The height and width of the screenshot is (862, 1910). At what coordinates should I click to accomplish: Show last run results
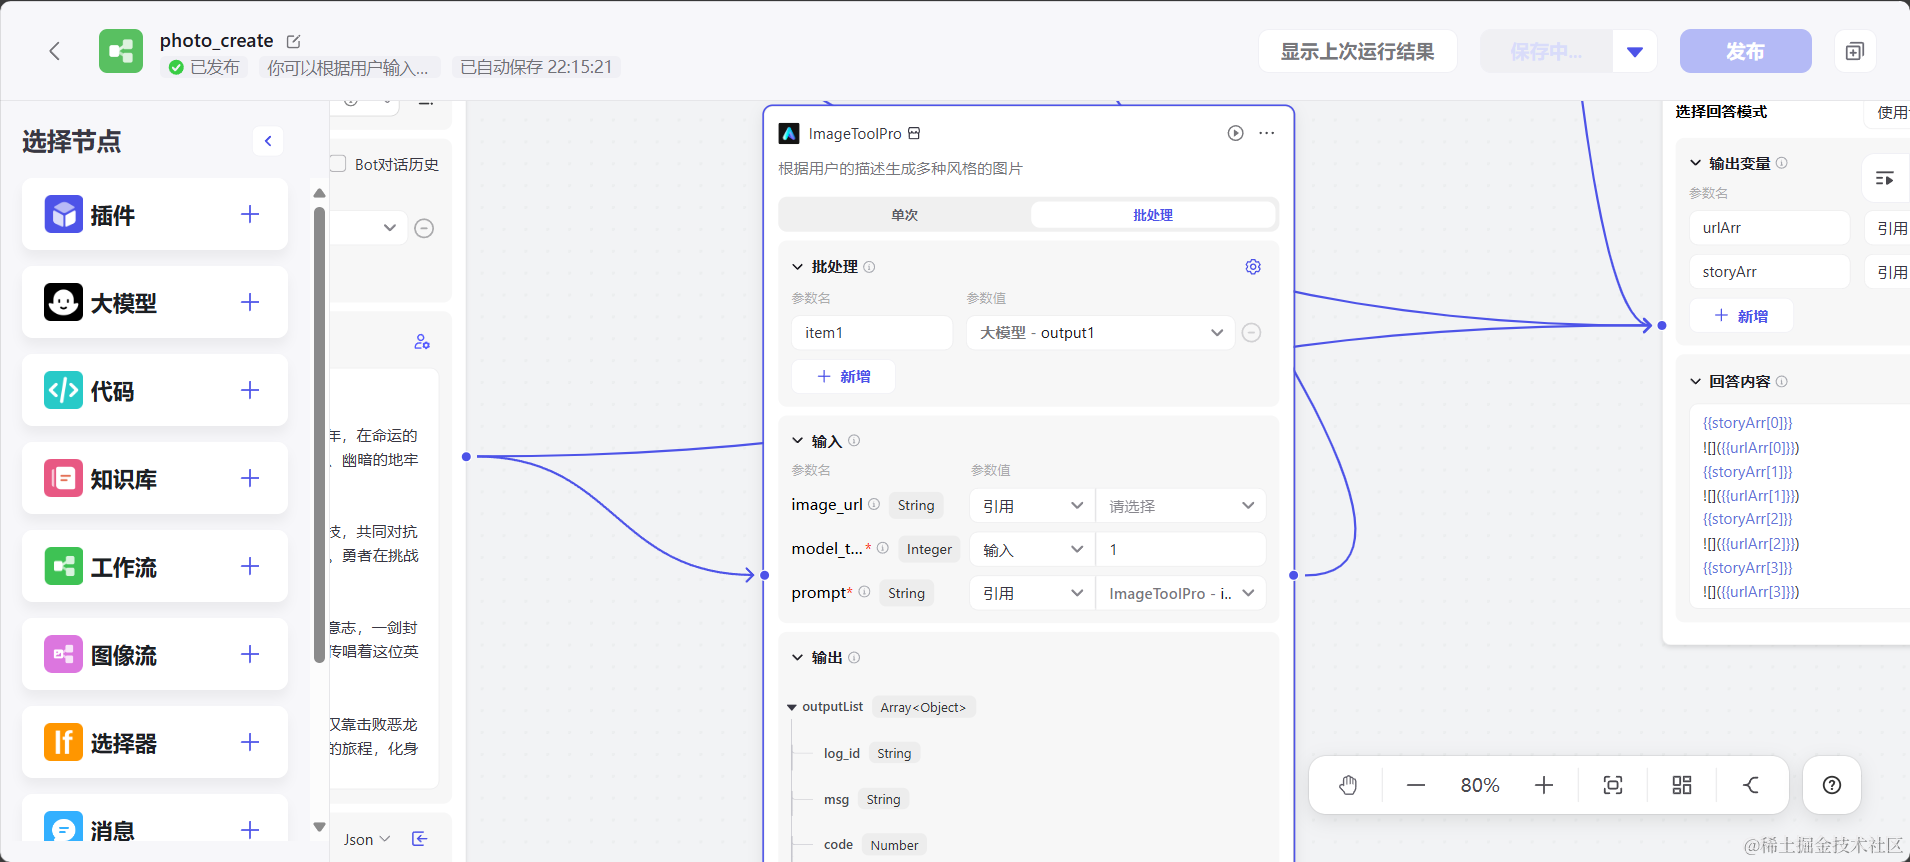[x=1357, y=51]
